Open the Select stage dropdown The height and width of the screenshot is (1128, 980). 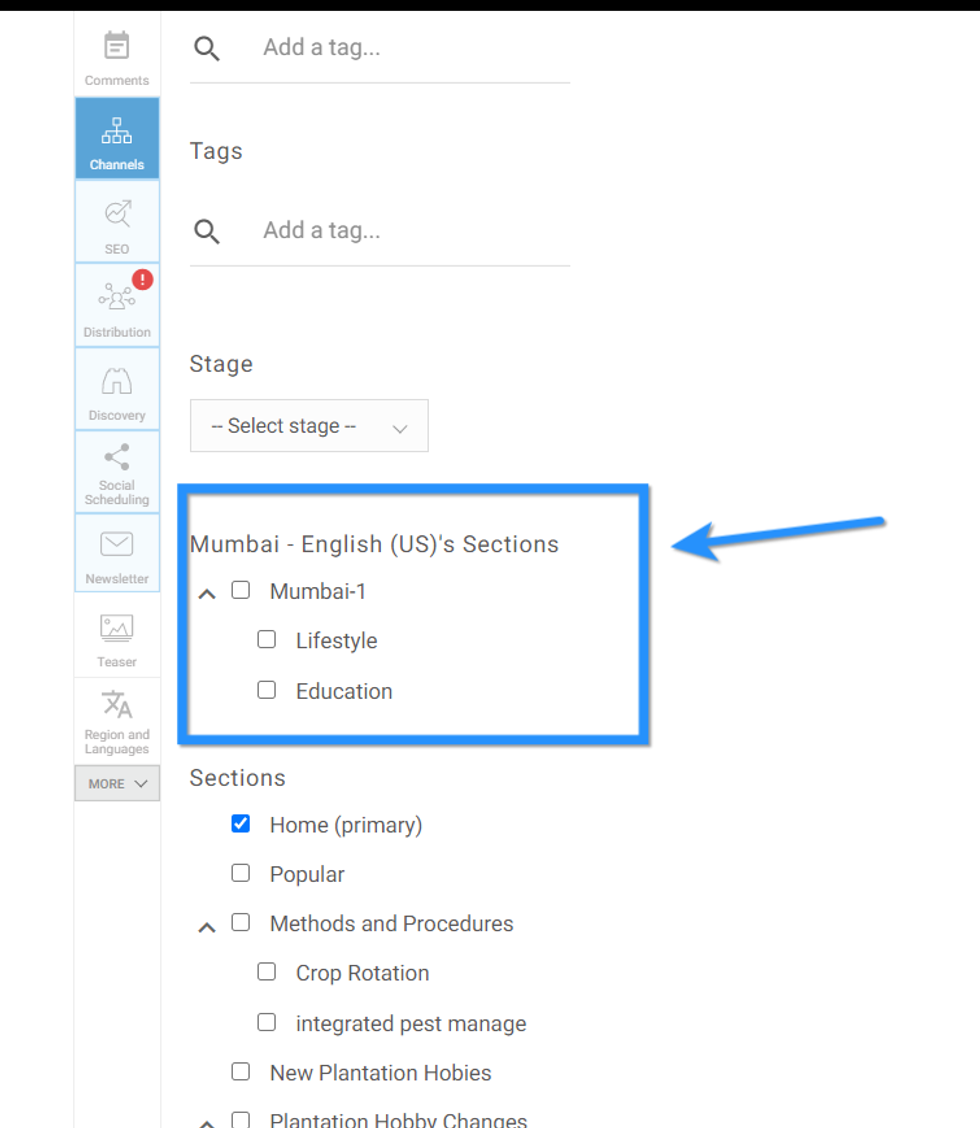click(309, 426)
